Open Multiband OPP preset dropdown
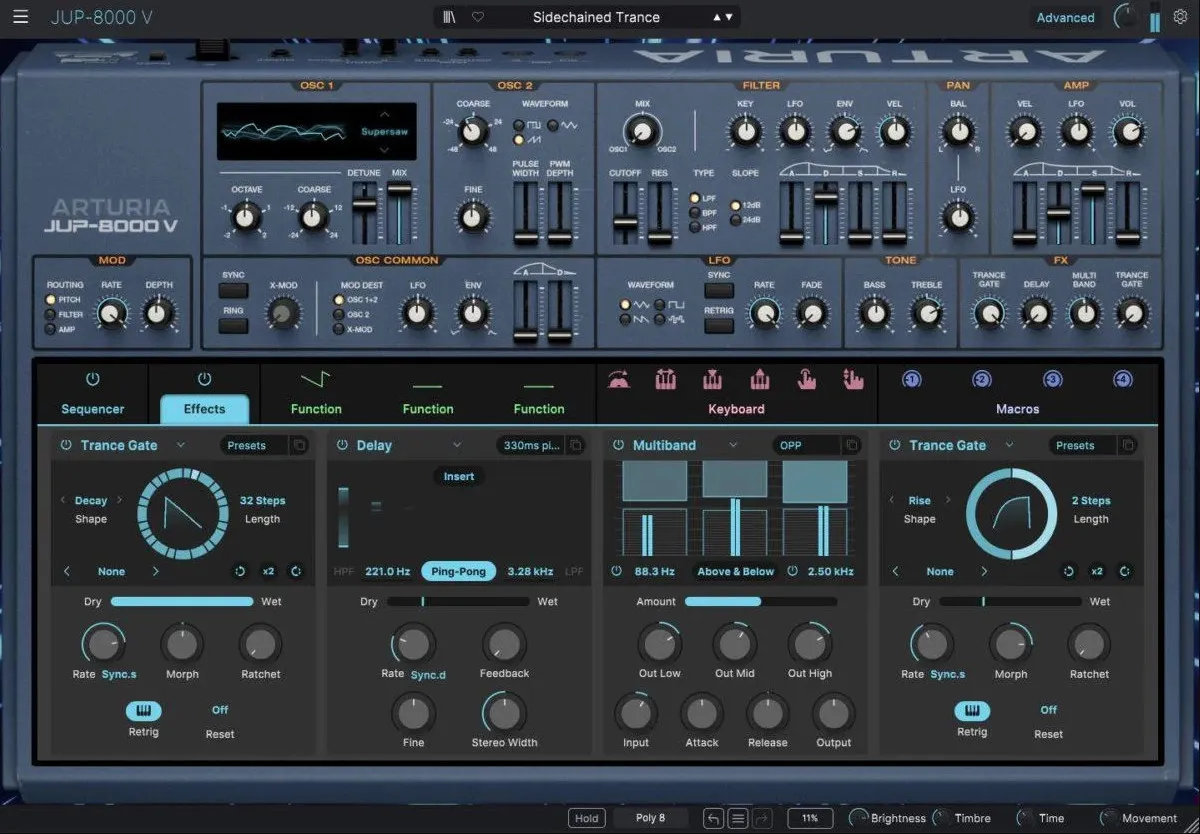The height and width of the screenshot is (834, 1200). 806,445
